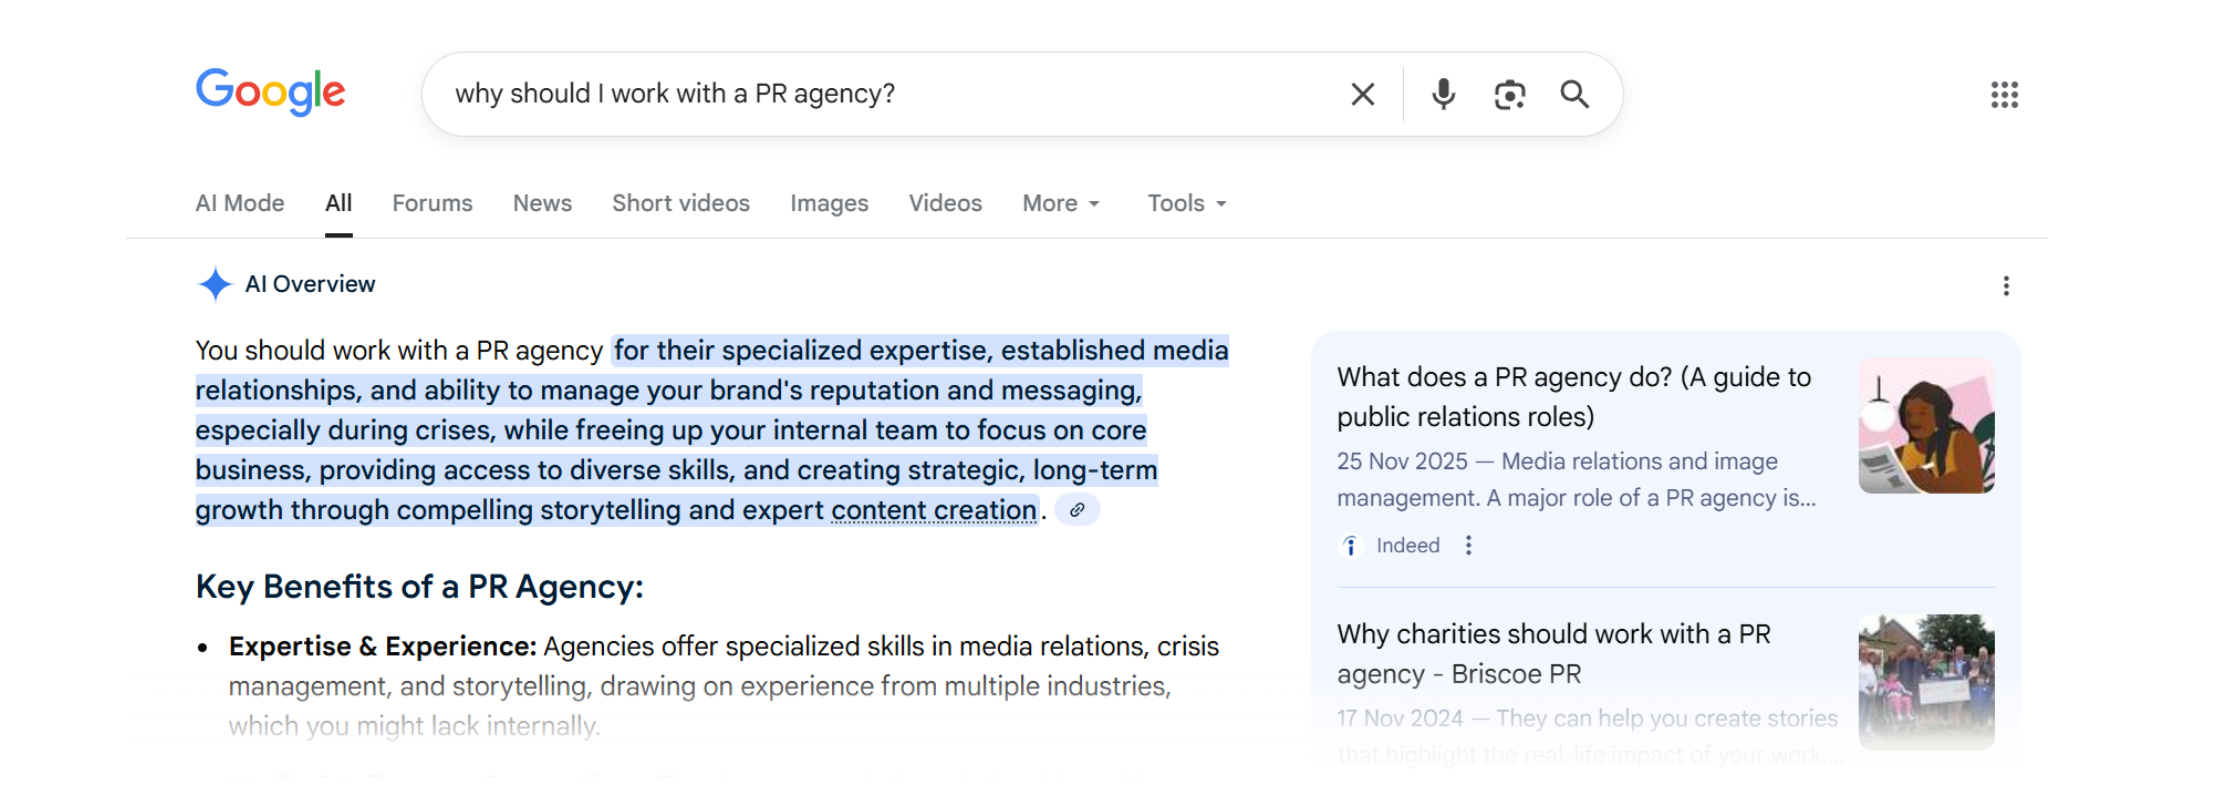Click the '17 Nov 2024' date text
Screen dimensions: 2240x810
[x=1400, y=718]
